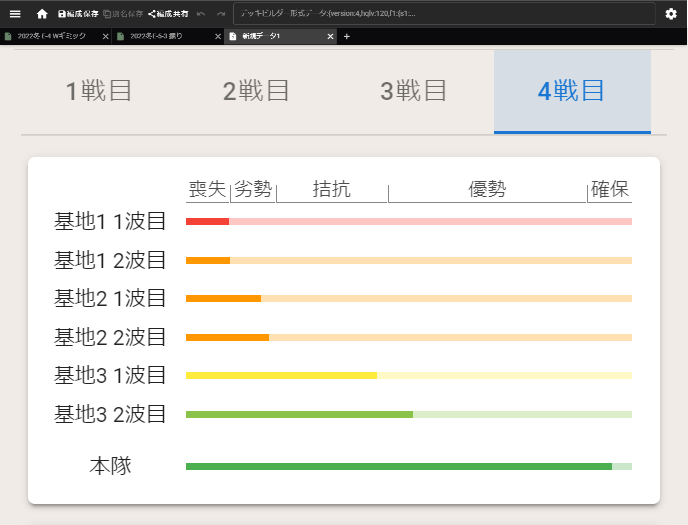Open the hamburger menu

[x=15, y=14]
